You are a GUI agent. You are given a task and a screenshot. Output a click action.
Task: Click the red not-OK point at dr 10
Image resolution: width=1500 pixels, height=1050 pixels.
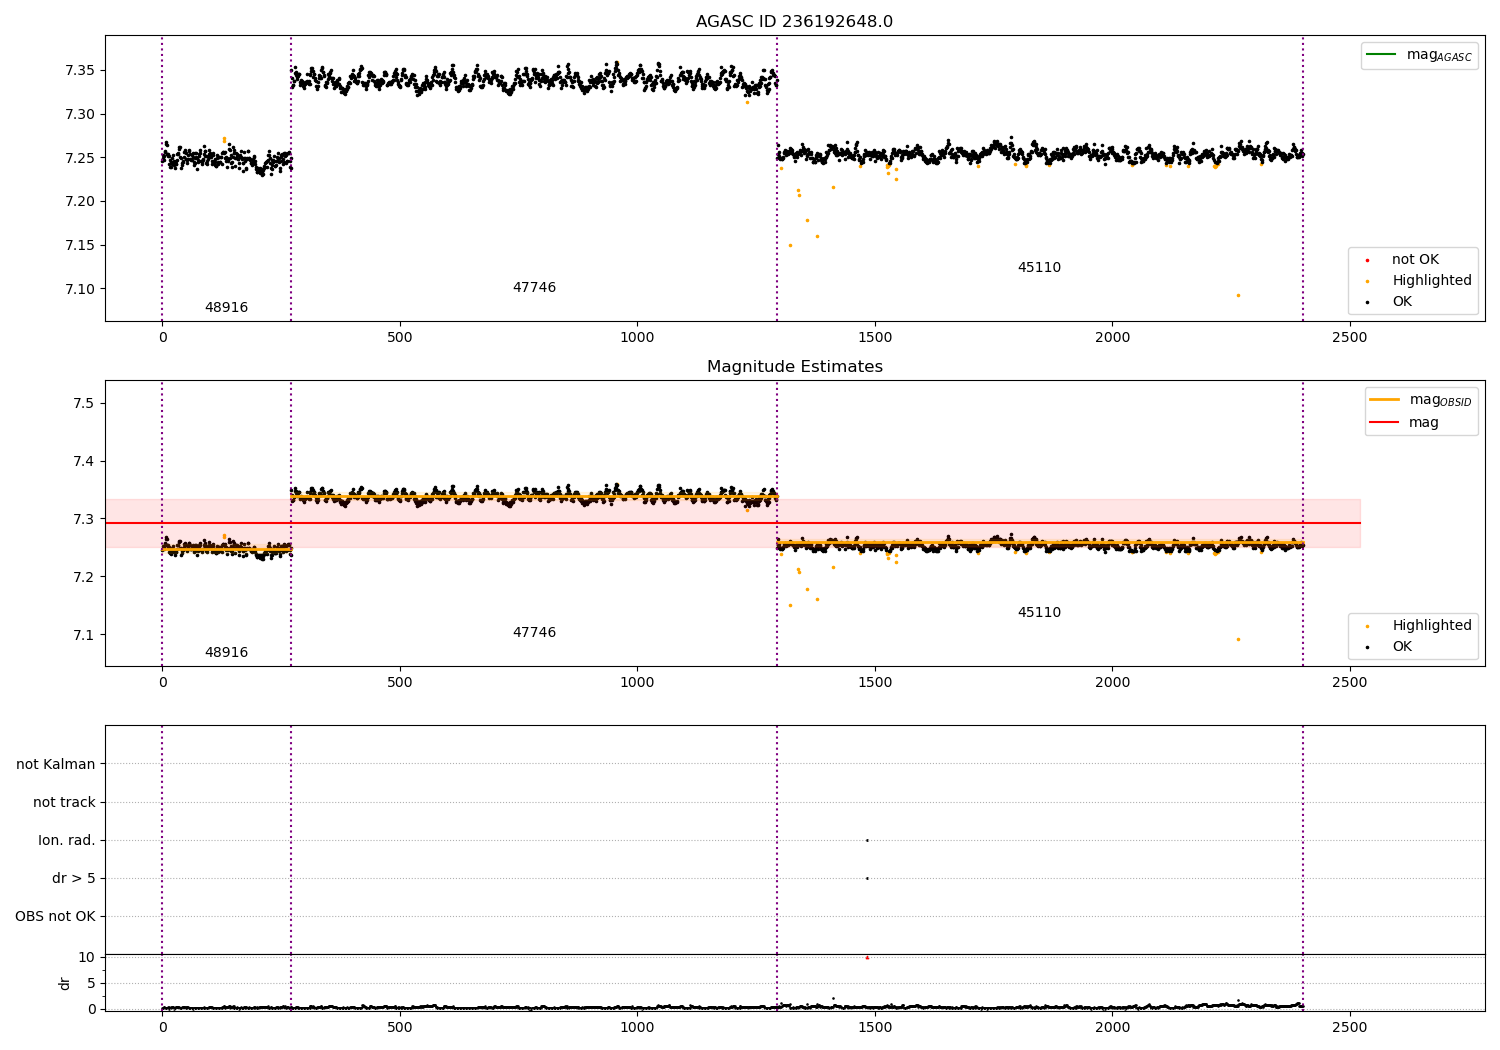click(x=867, y=958)
